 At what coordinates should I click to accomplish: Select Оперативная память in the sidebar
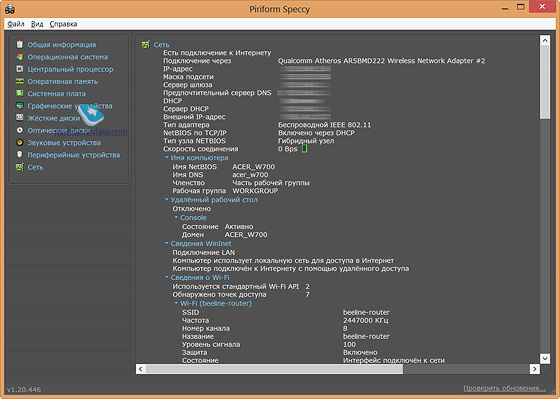pyautogui.click(x=62, y=81)
